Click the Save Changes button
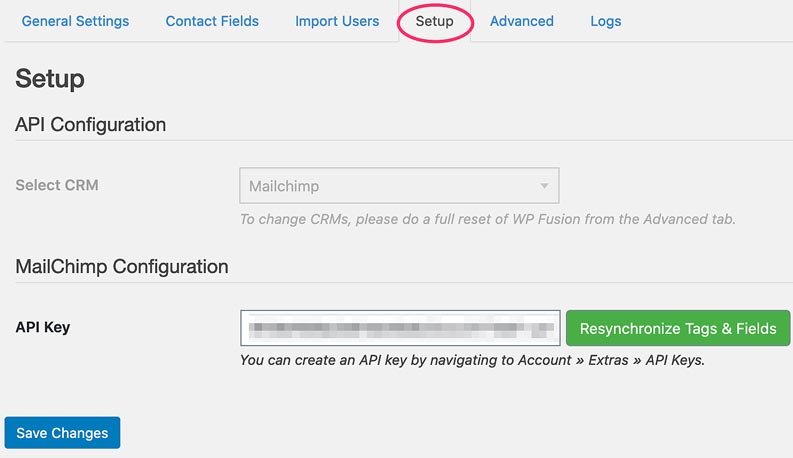 pyautogui.click(x=62, y=433)
